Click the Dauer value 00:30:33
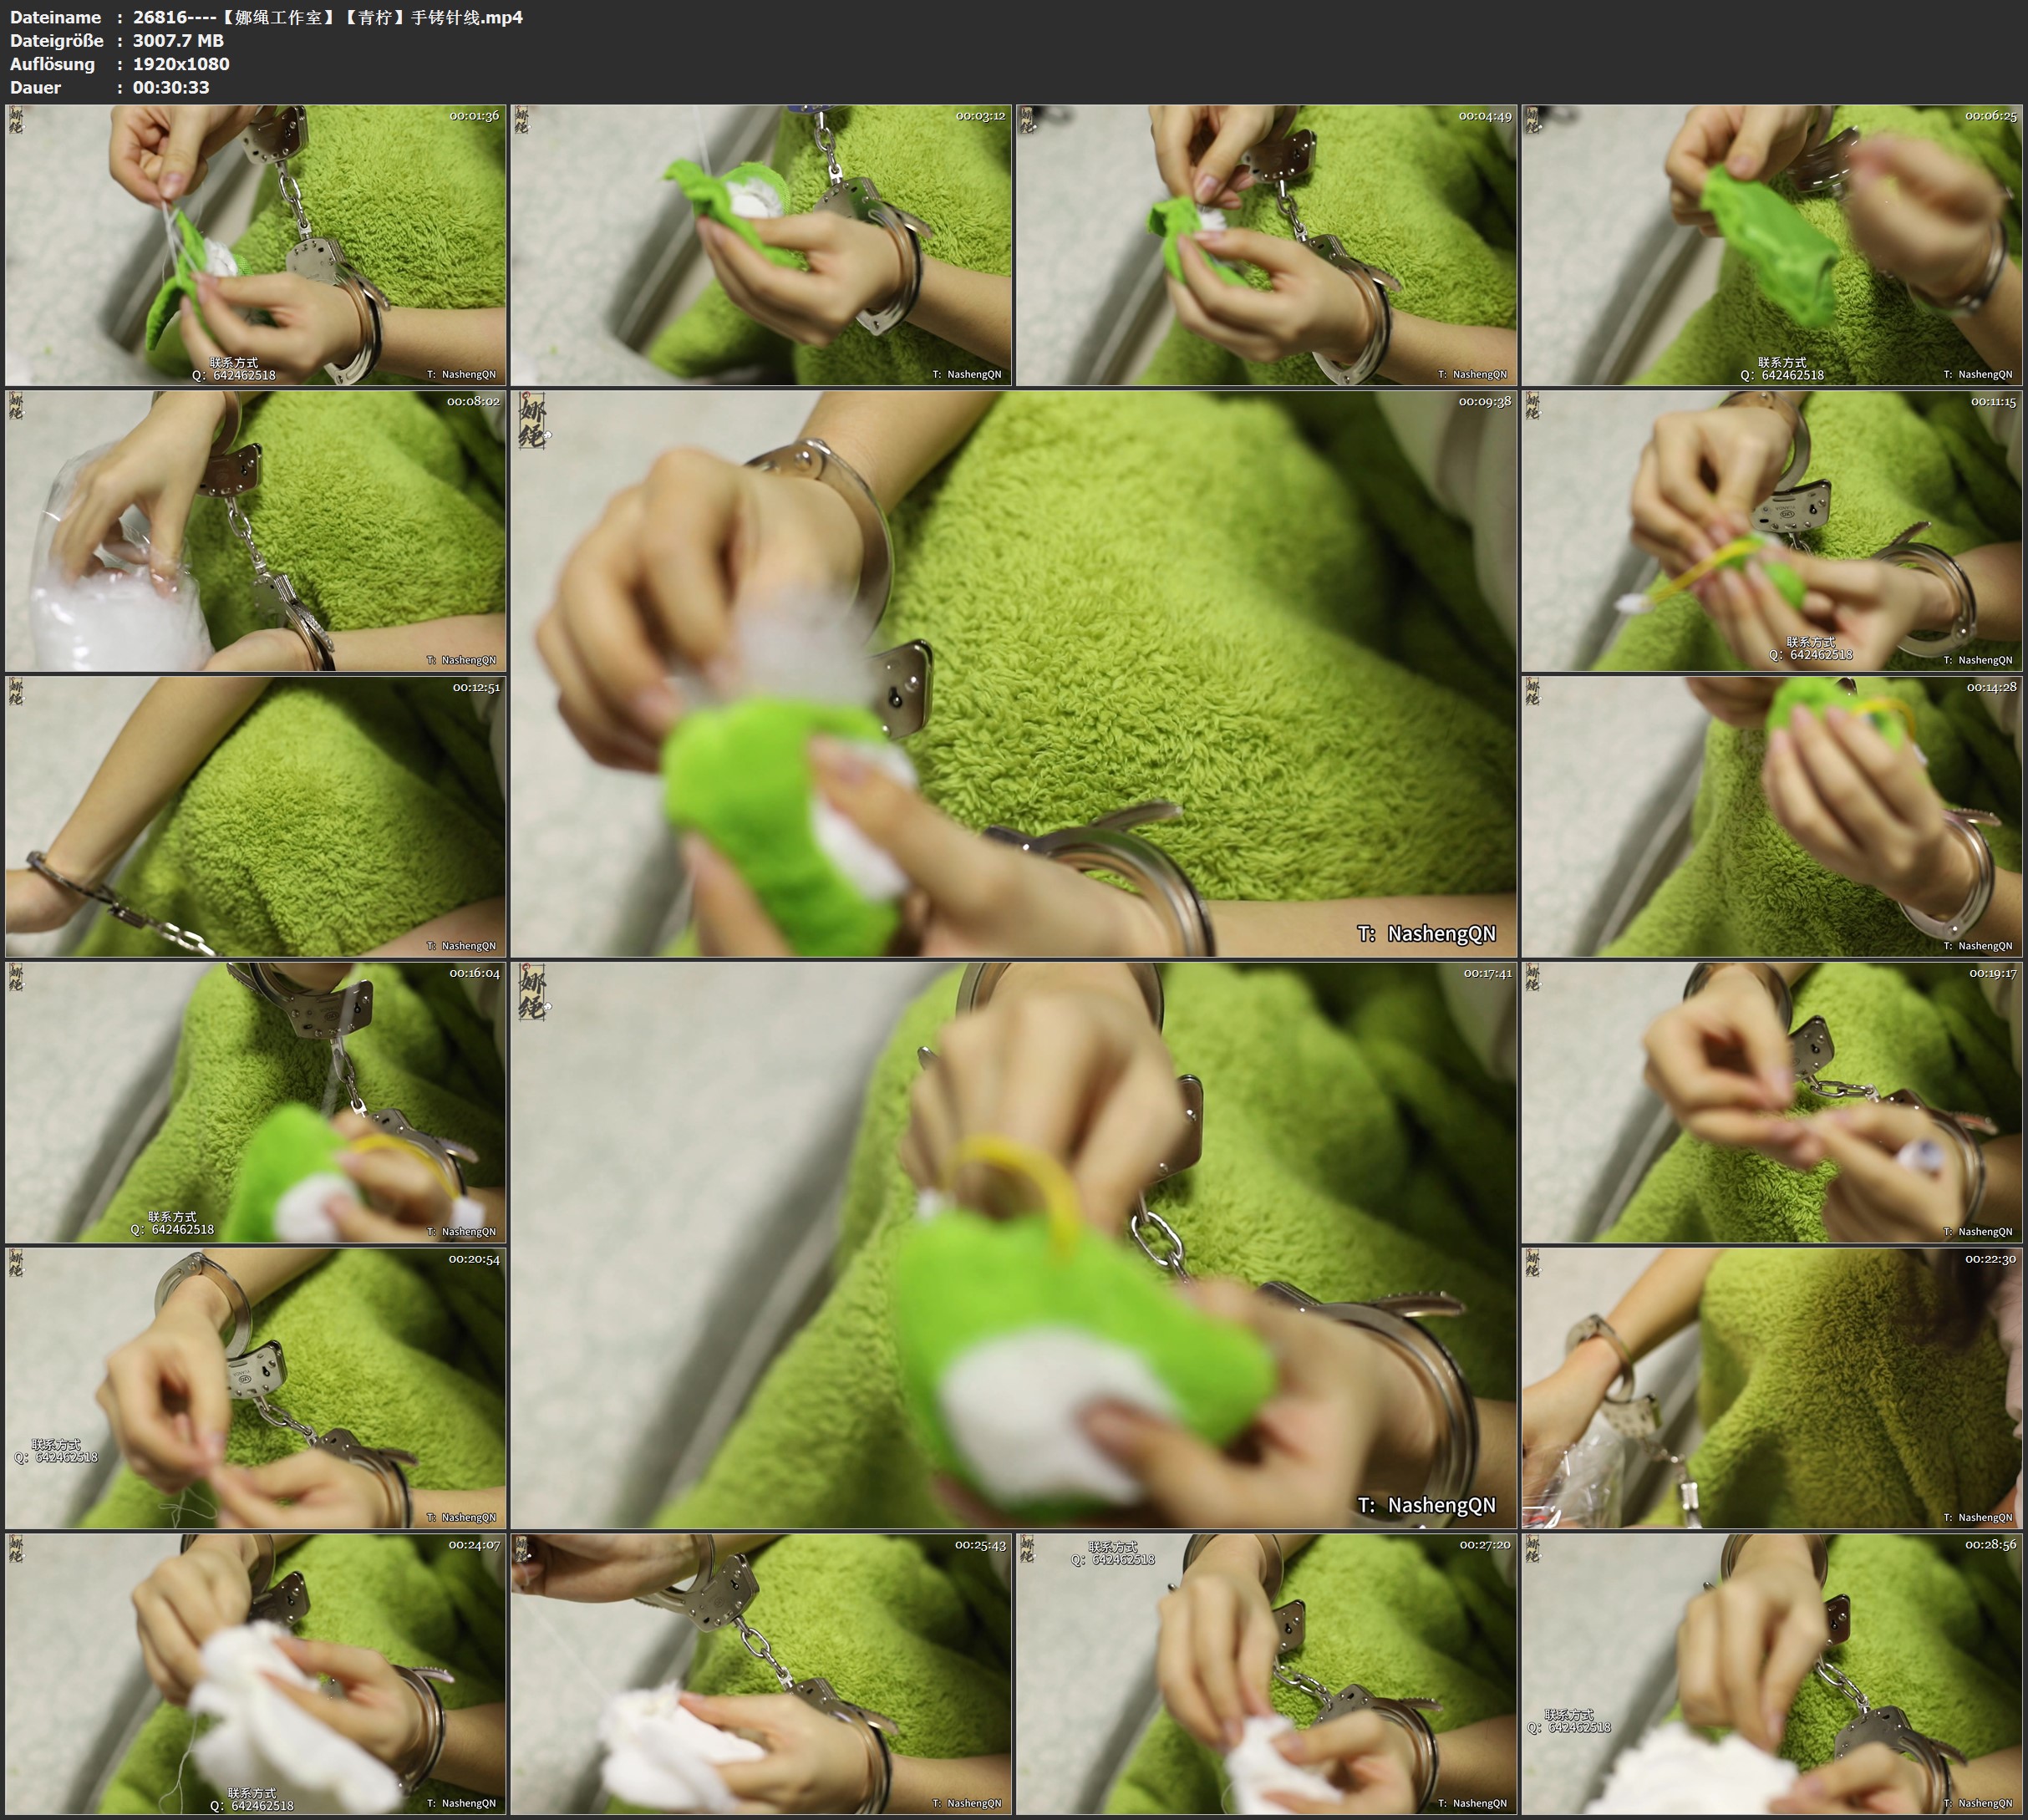This screenshot has width=2028, height=1820. click(171, 87)
